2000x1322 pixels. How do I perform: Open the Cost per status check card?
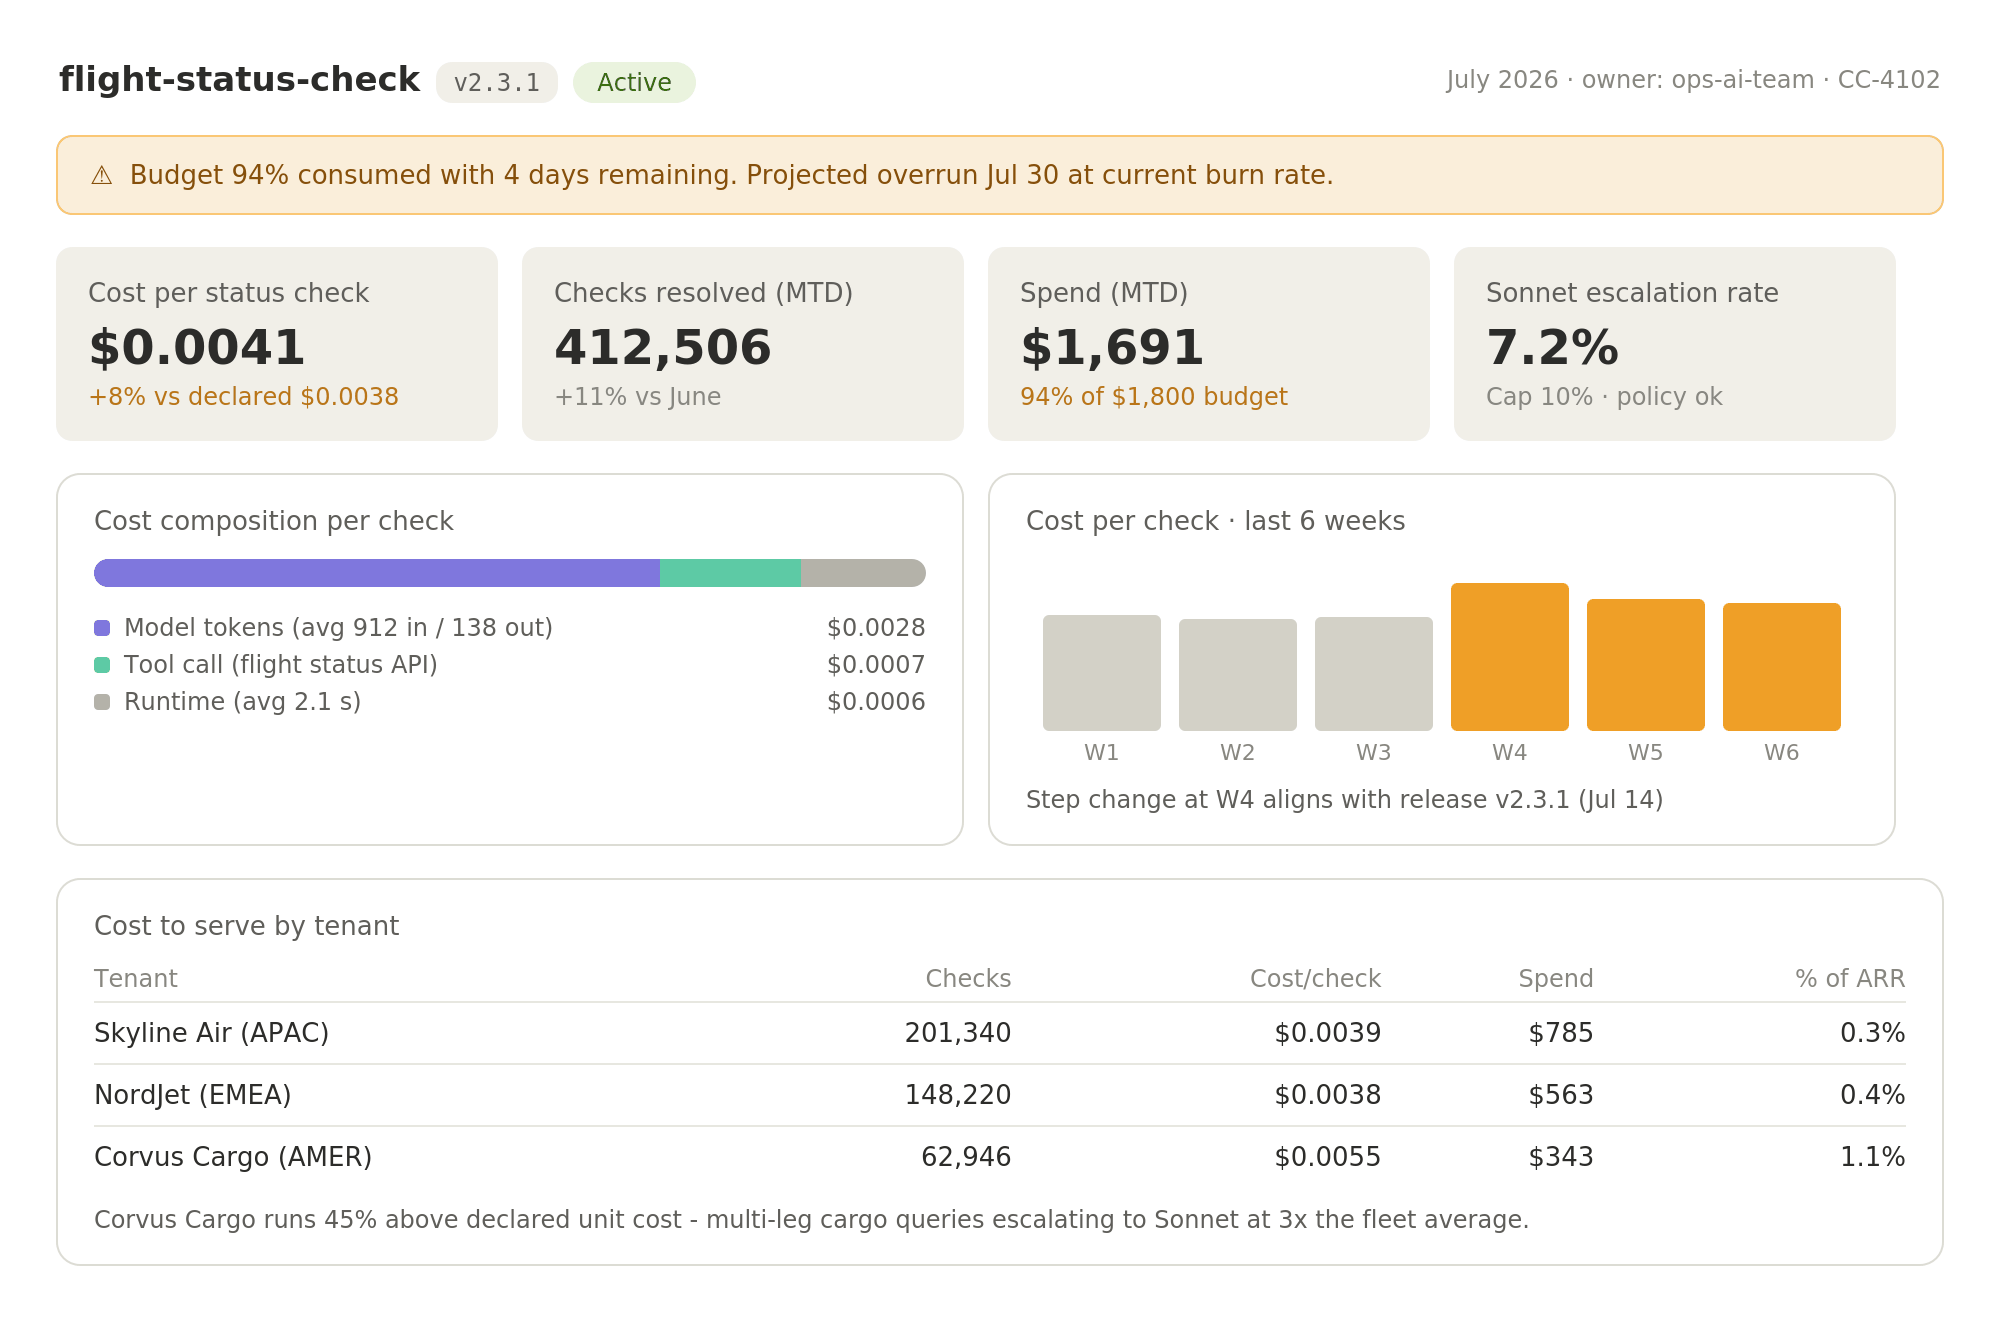click(277, 344)
